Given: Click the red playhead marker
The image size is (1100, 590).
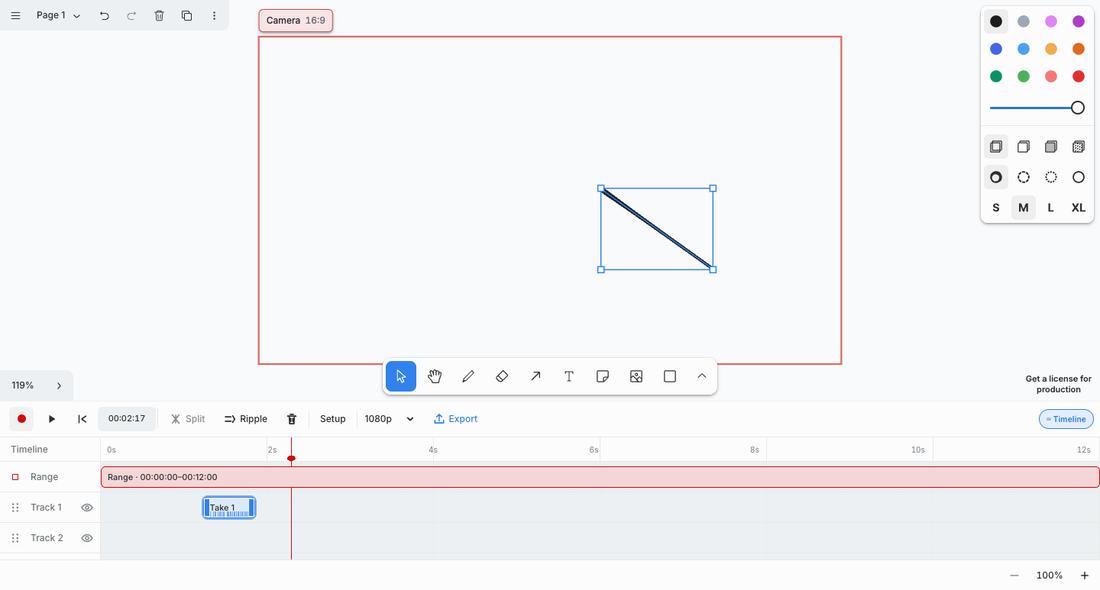Looking at the screenshot, I should (x=291, y=458).
